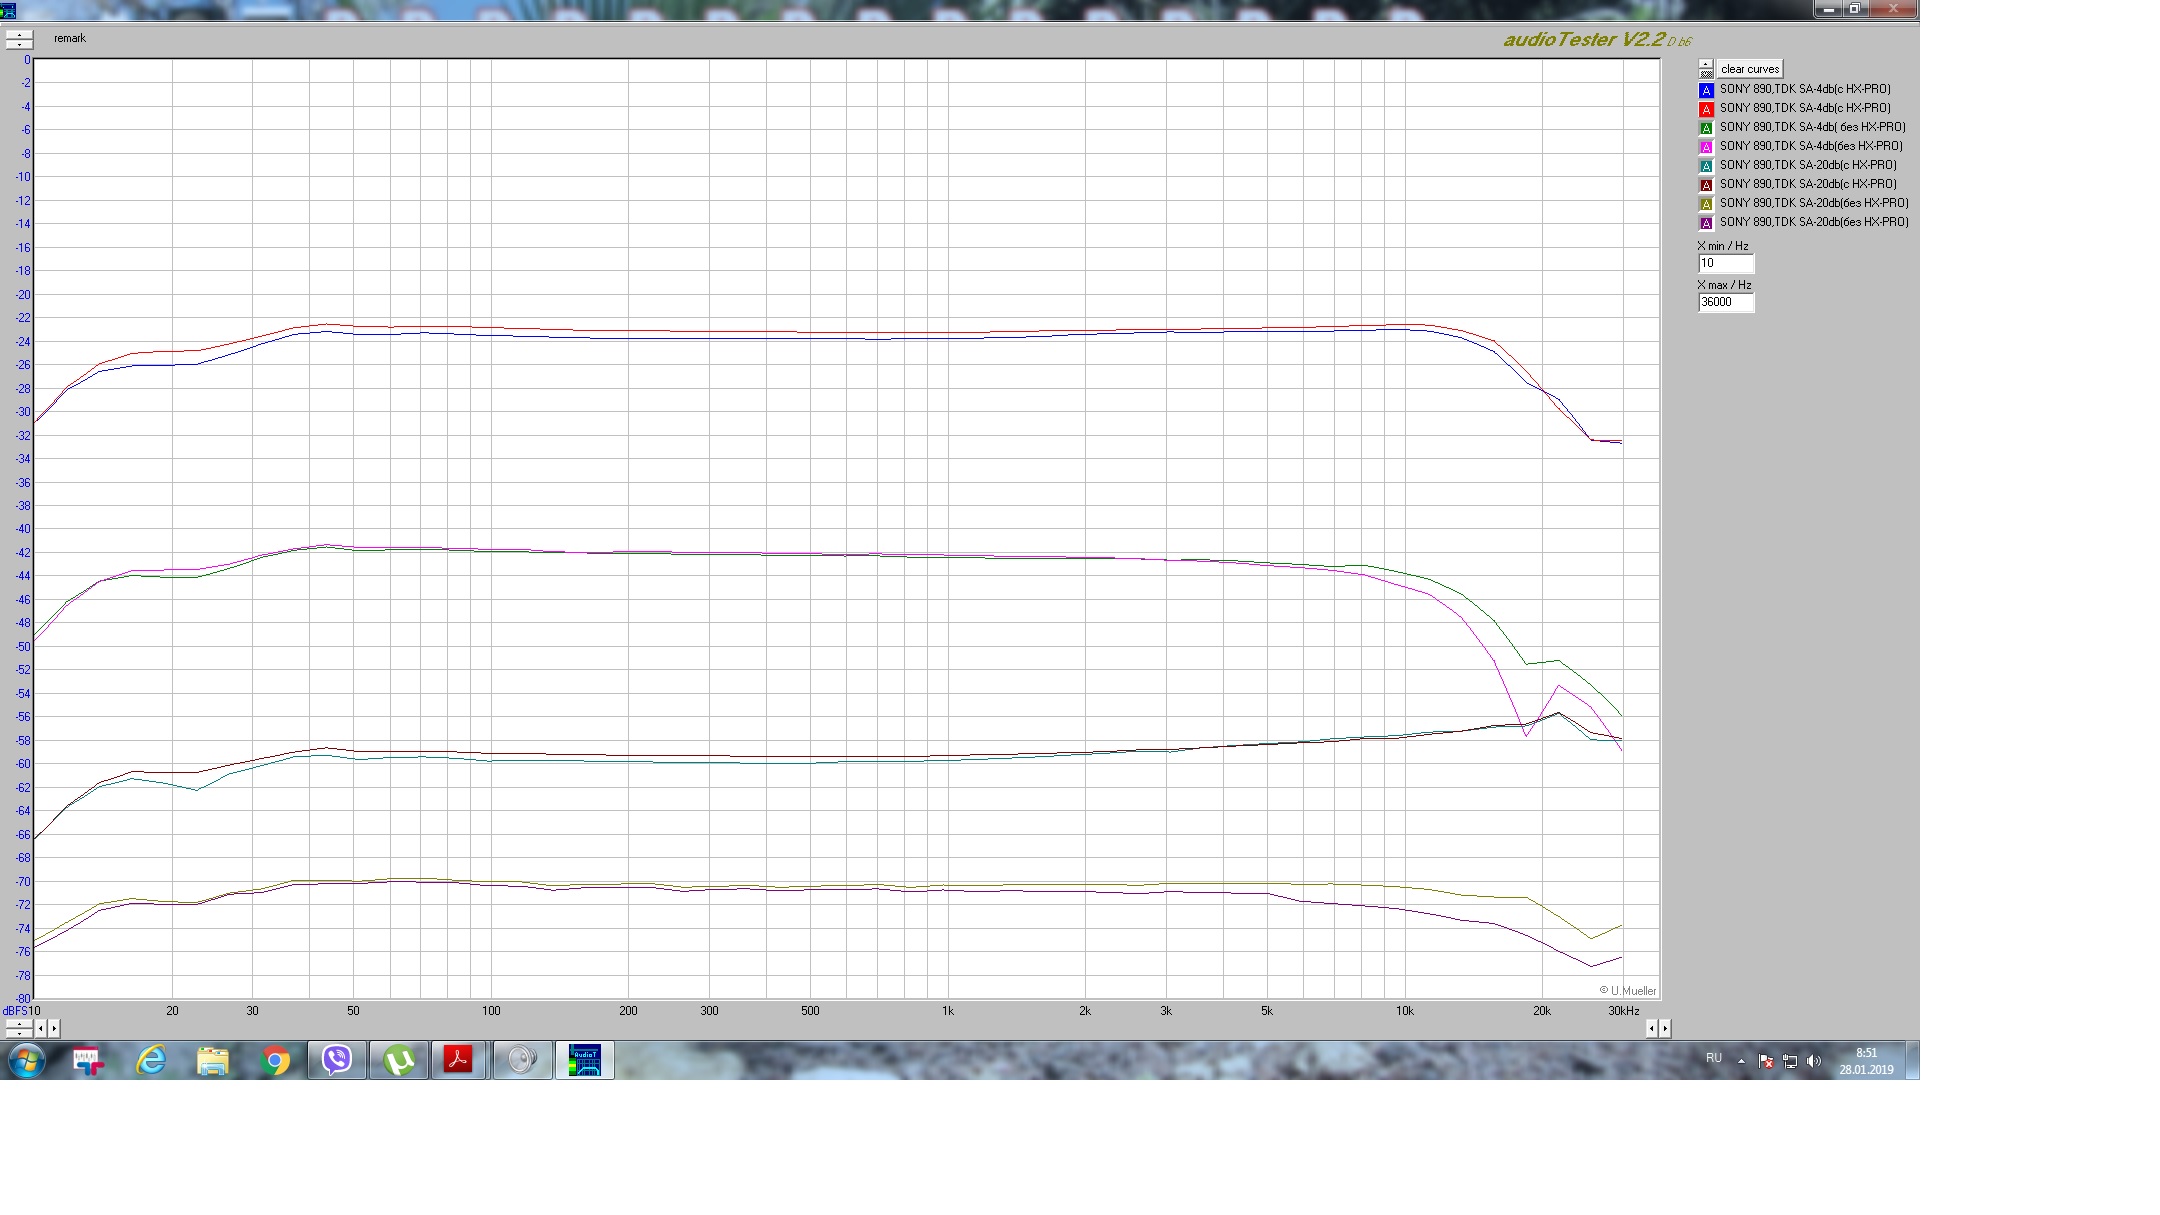Viewport: 2160px width, 1215px height.
Task: Collapse the curve list with up-arrow stepper
Action: pos(1705,64)
